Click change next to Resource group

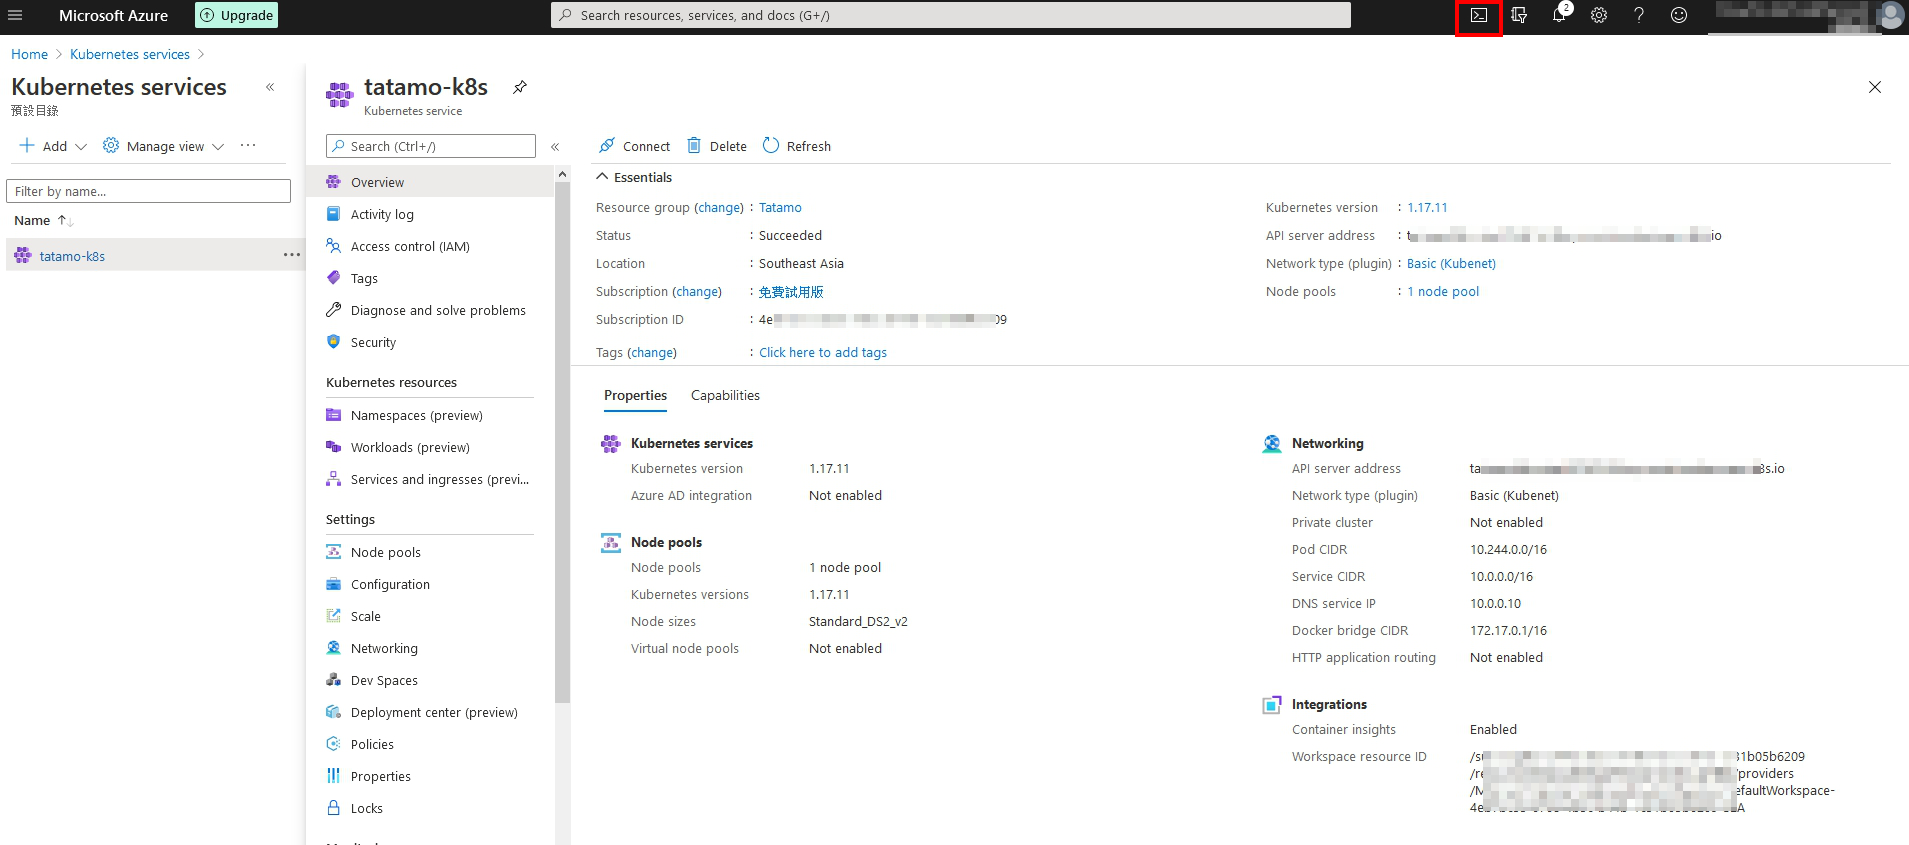719,207
